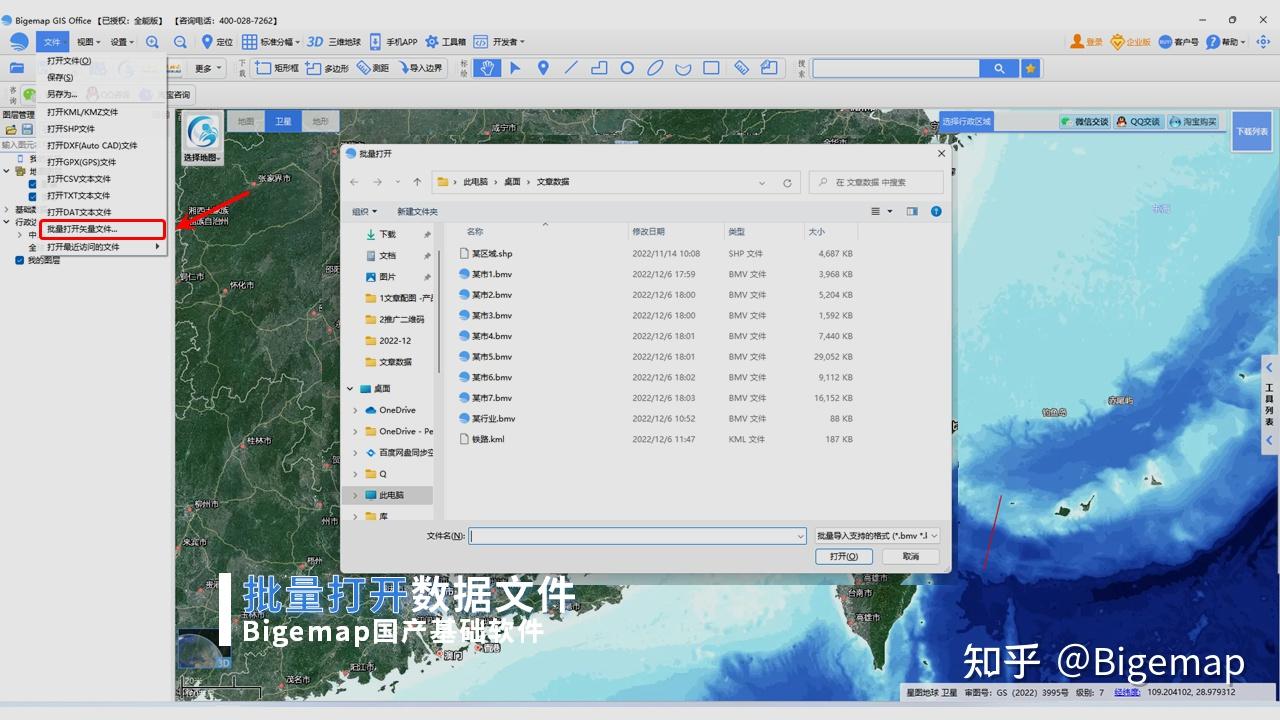
Task: Open the 视图 menu
Action: click(87, 42)
